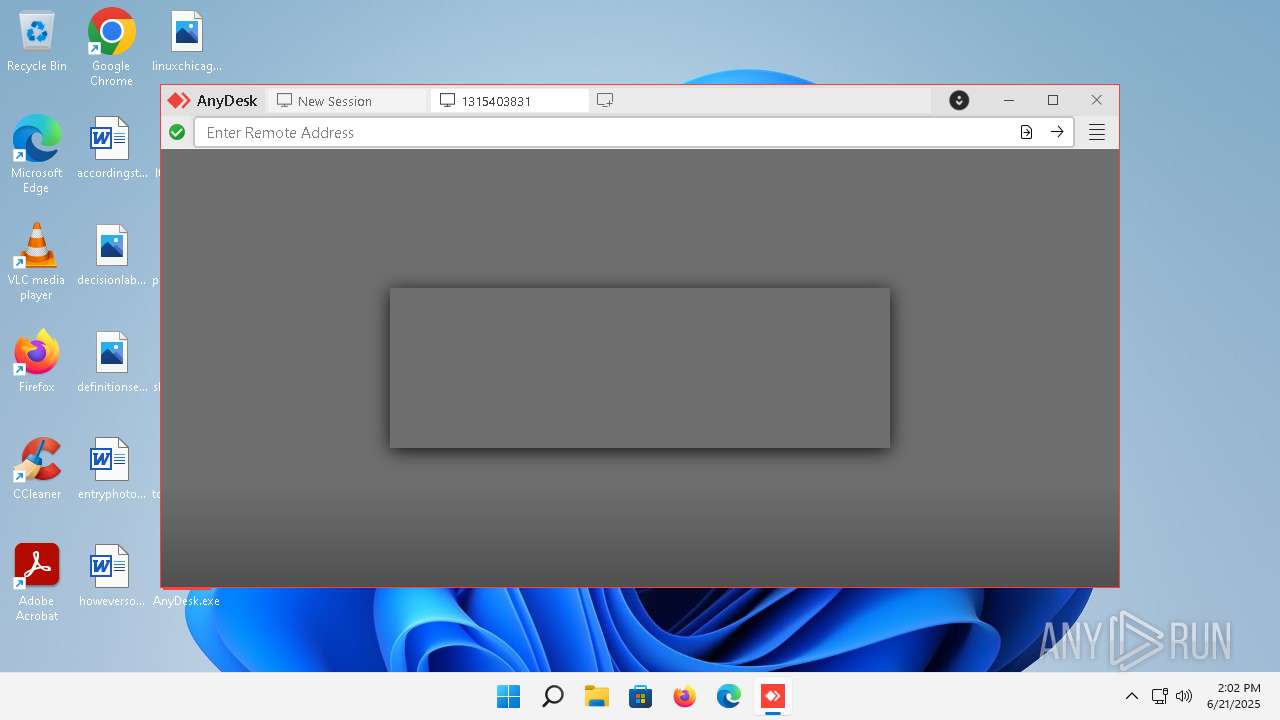
Task: Minimize the AnyDesk window
Action: (x=1009, y=100)
